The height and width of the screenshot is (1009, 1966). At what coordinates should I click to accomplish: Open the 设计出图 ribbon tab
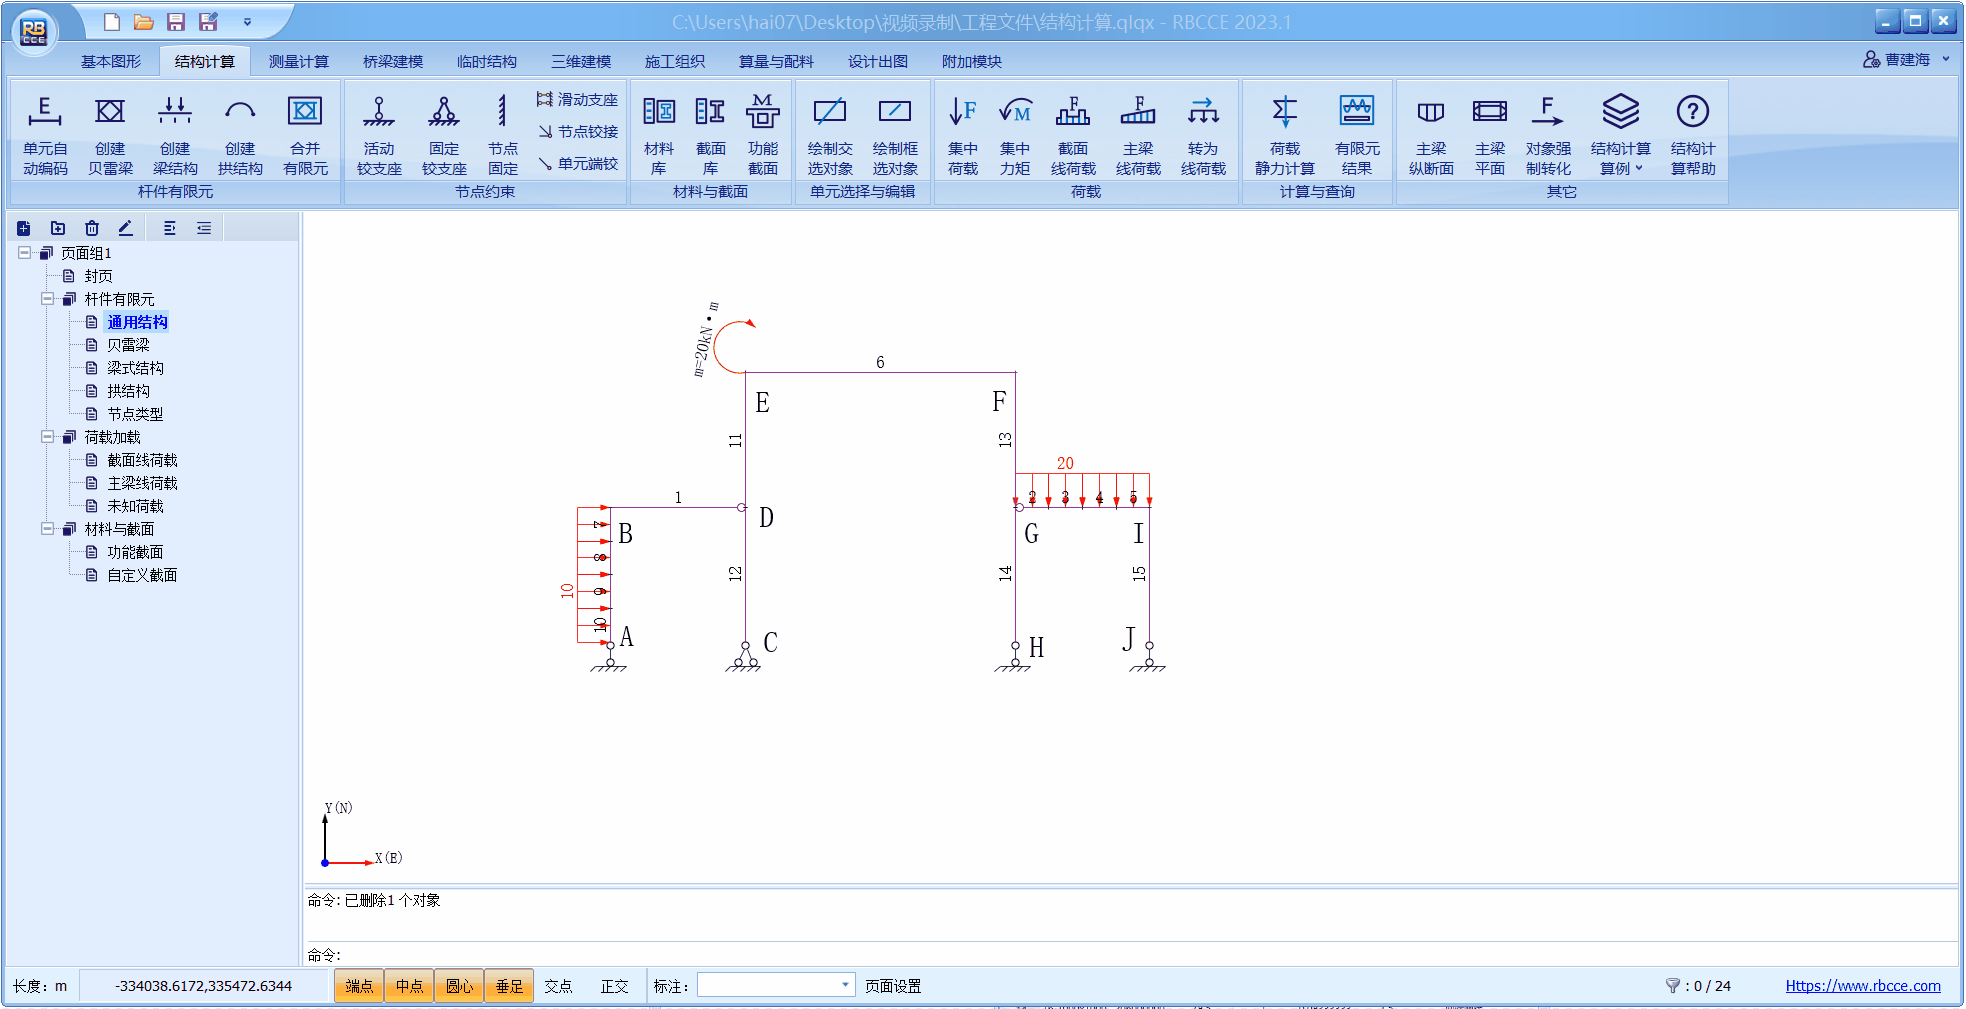click(877, 61)
